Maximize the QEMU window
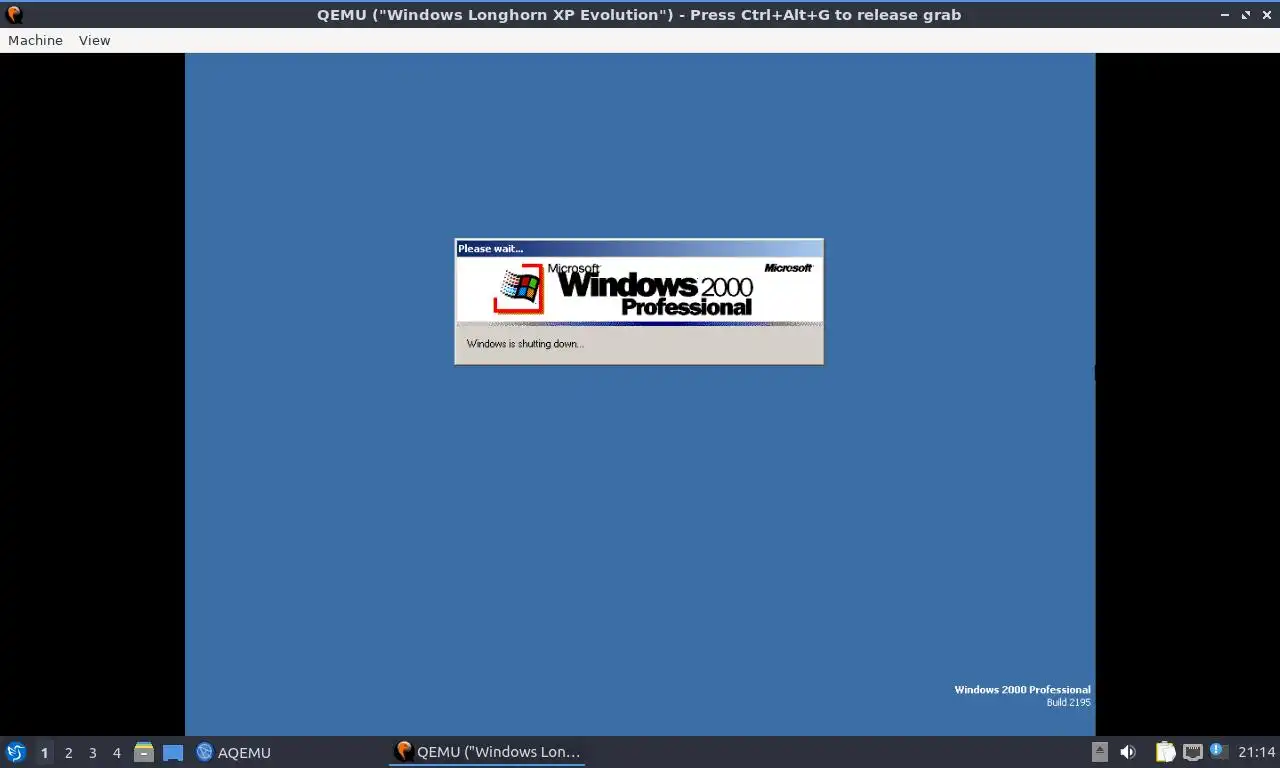 pos(1246,15)
